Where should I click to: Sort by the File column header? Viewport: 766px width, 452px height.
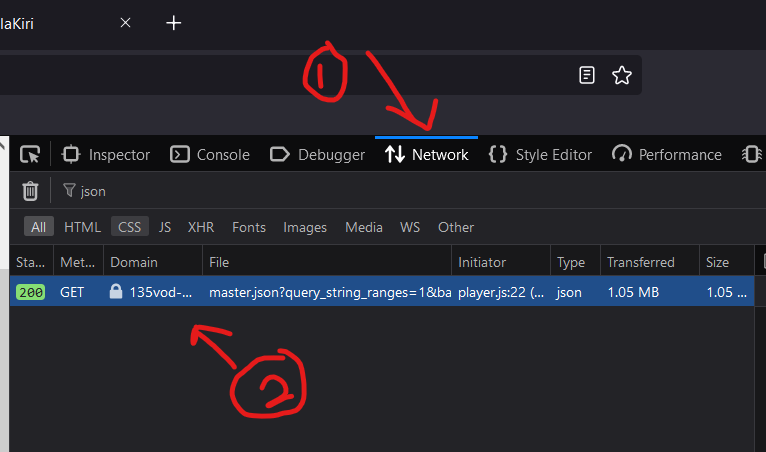point(327,262)
